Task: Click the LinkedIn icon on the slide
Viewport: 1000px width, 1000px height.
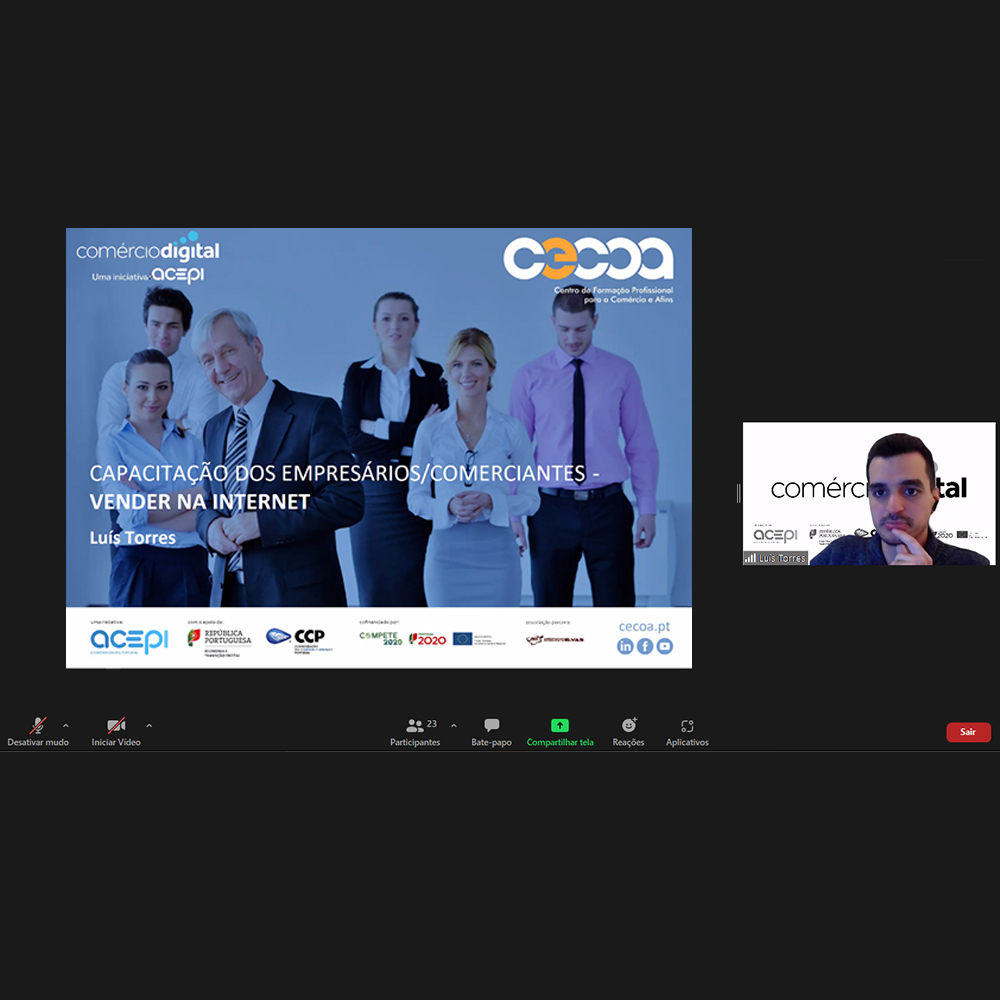Action: [x=625, y=647]
